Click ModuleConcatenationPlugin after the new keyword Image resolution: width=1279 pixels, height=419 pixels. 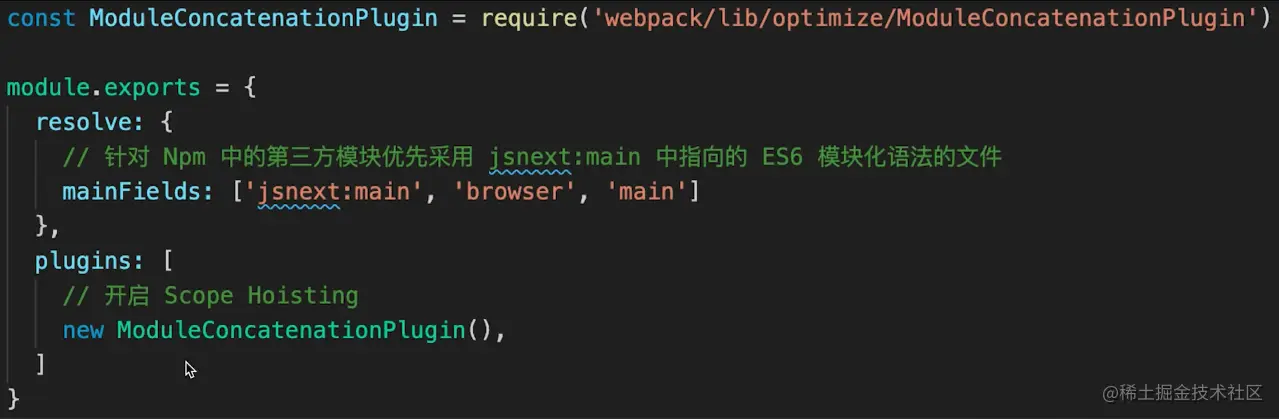[291, 330]
